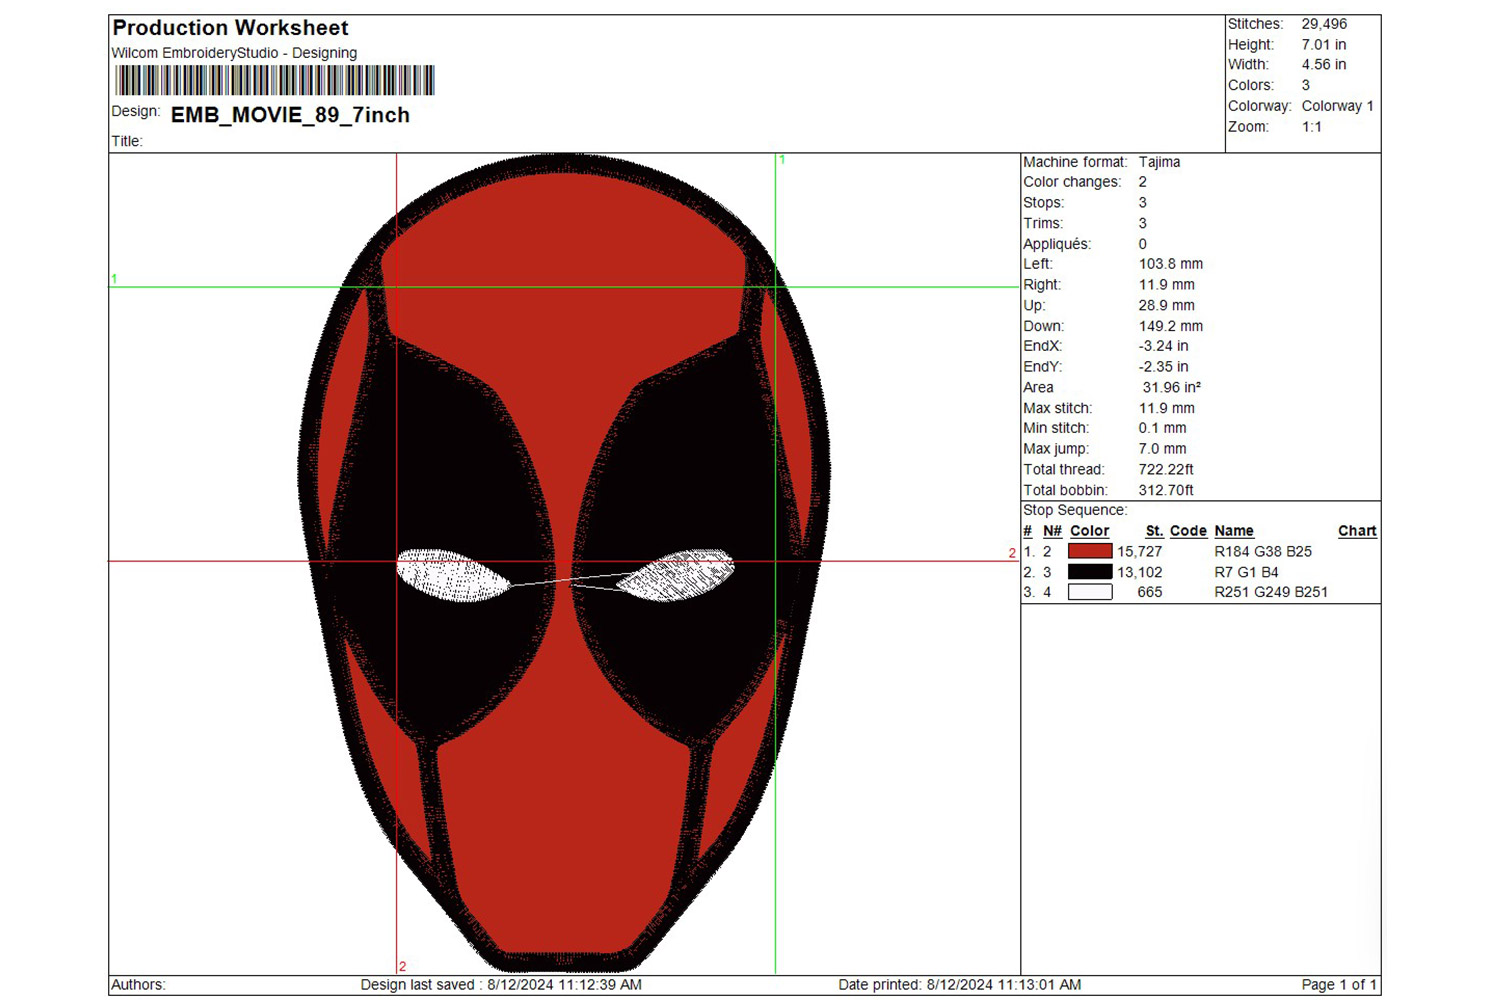
Task: Click the machine format 'Tajima'
Action: (x=1159, y=162)
